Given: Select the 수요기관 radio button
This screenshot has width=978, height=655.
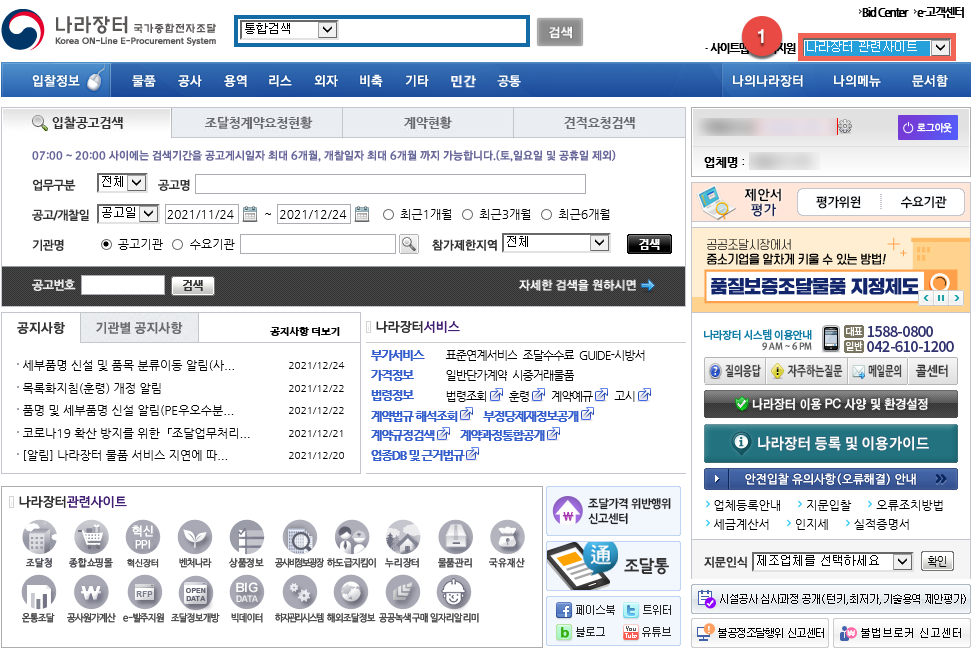Looking at the screenshot, I should pyautogui.click(x=177, y=245).
